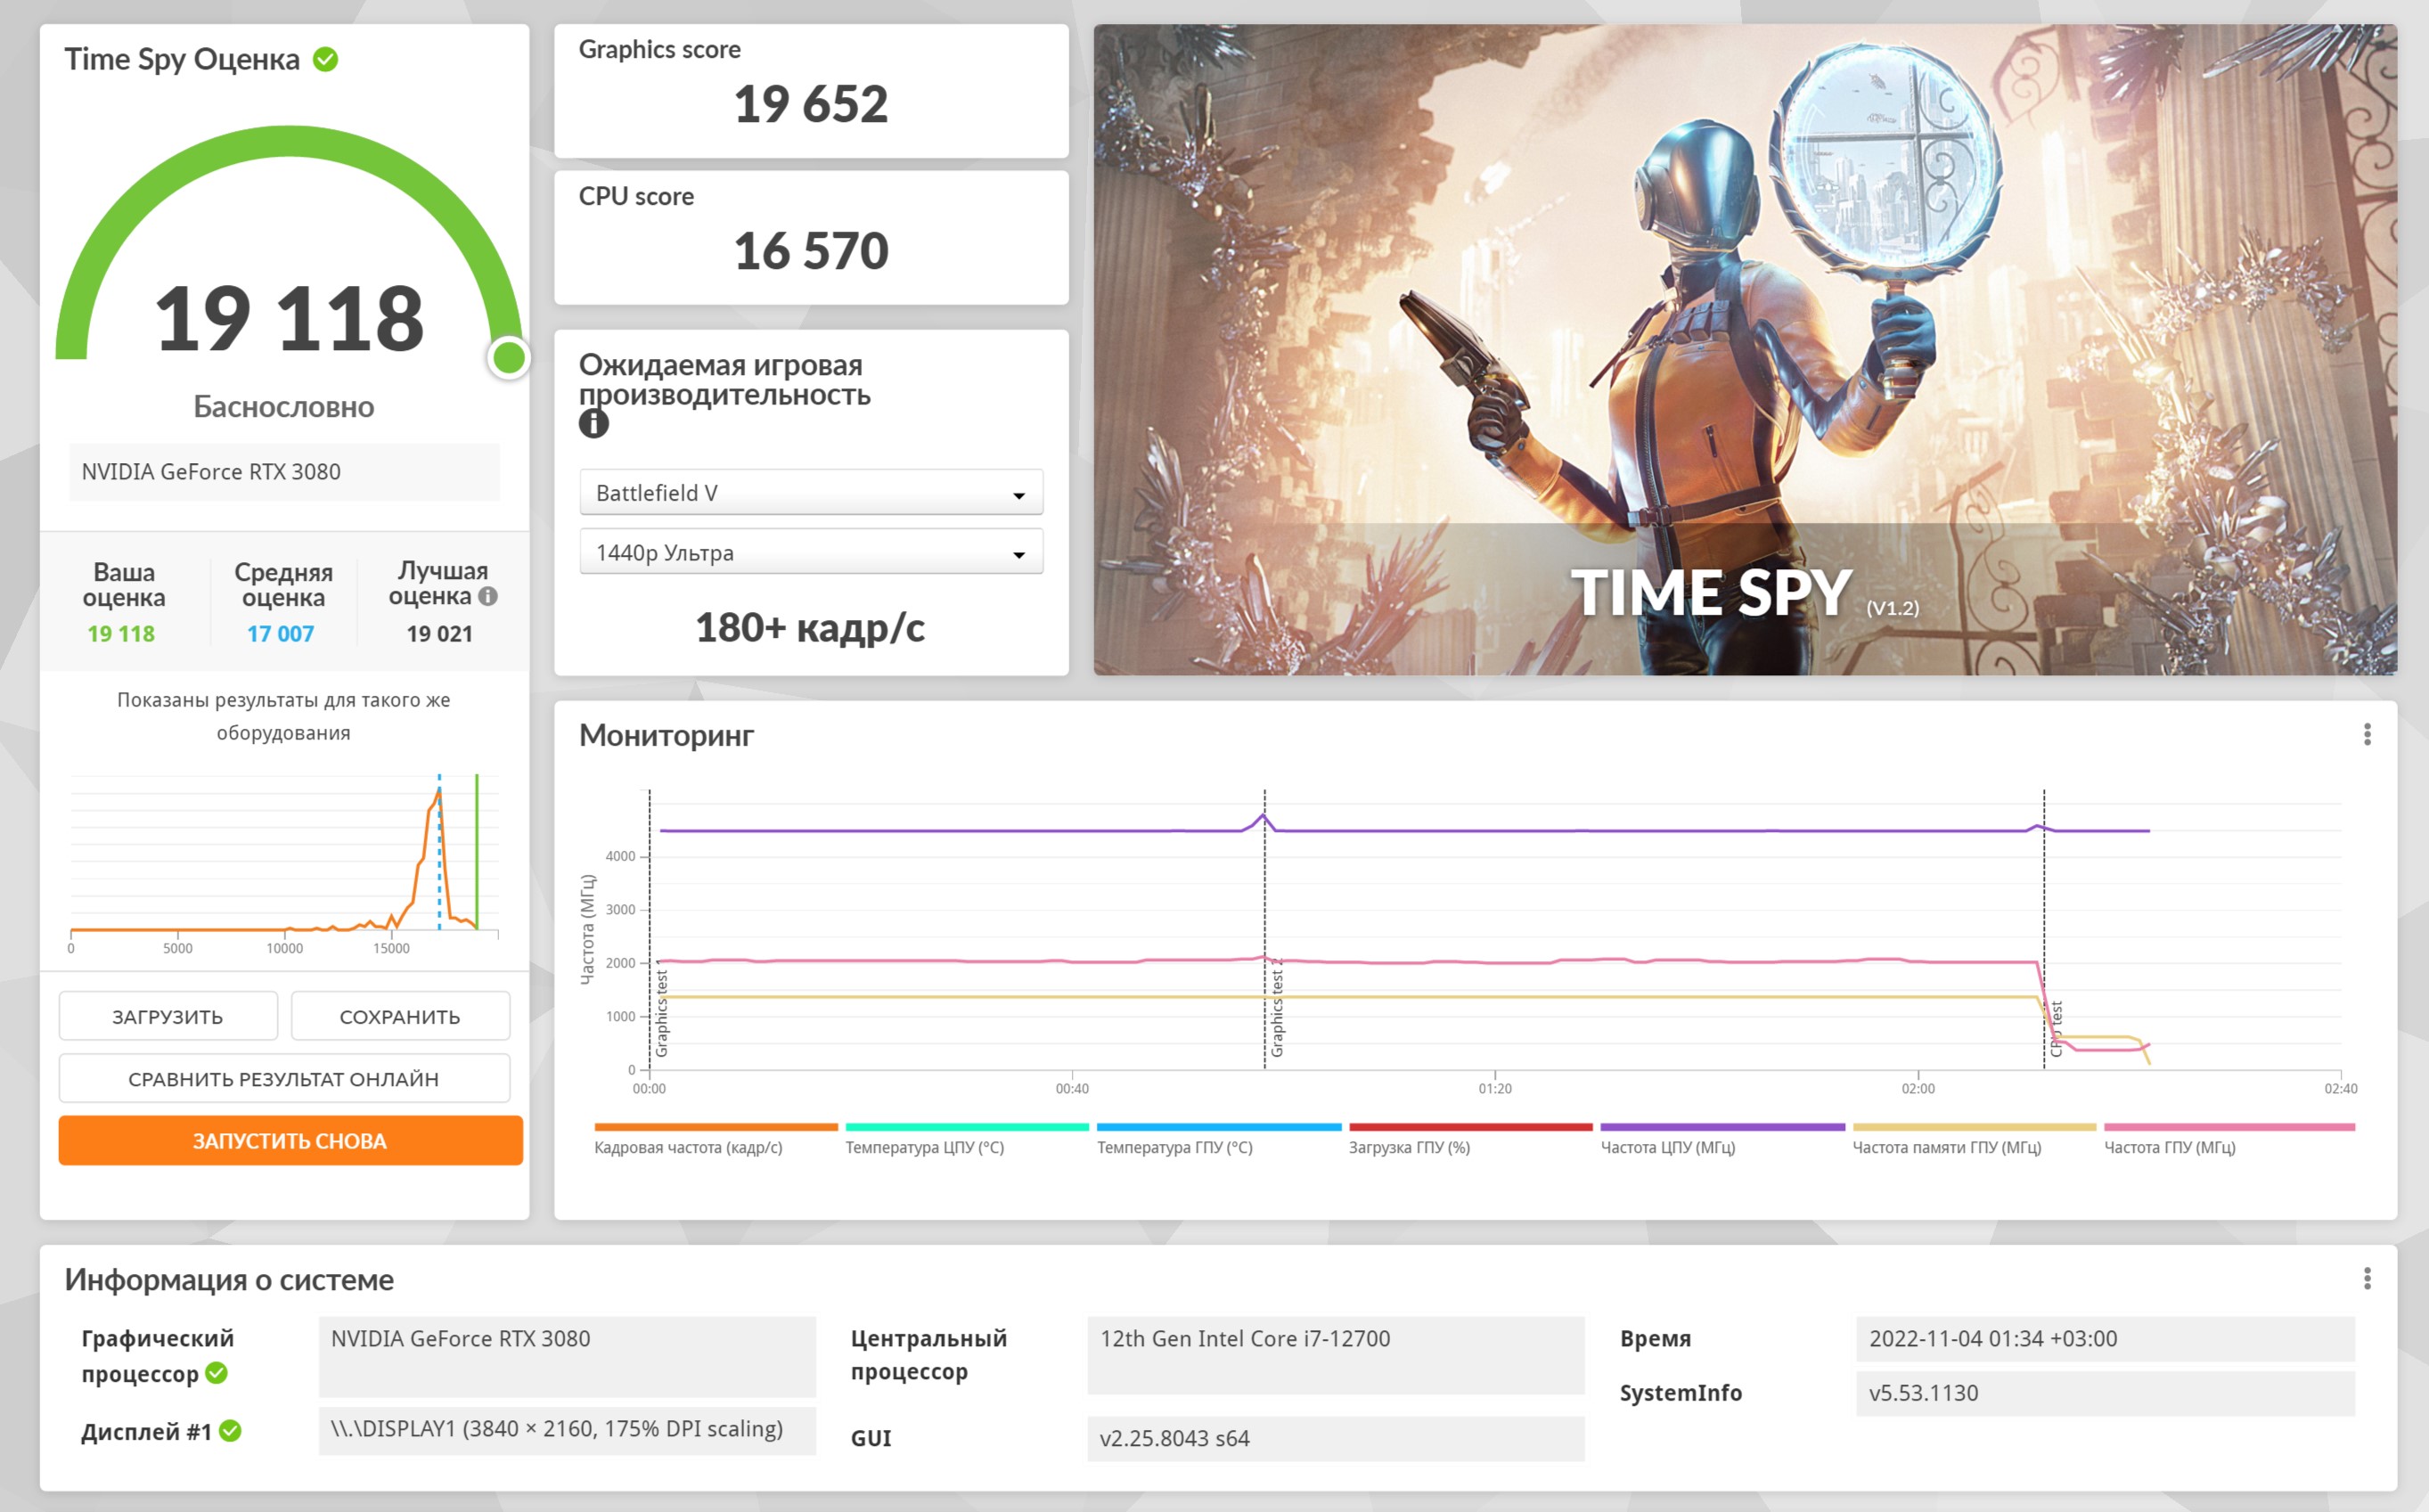Screen dimensions: 2429x1512
Task: Click the info icon beside Лучшая оценка
Action: click(x=488, y=596)
